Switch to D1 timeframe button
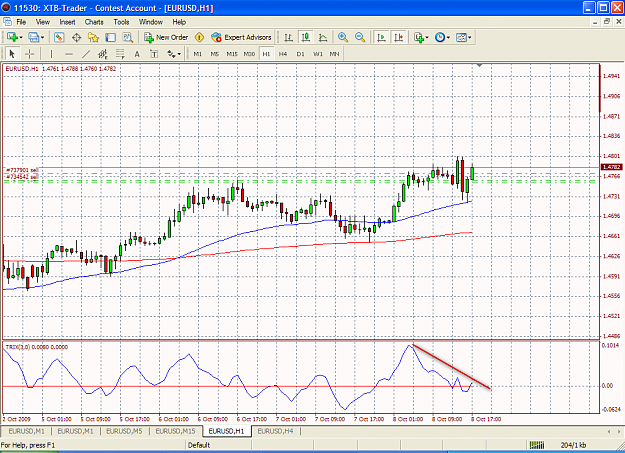 (x=301, y=54)
